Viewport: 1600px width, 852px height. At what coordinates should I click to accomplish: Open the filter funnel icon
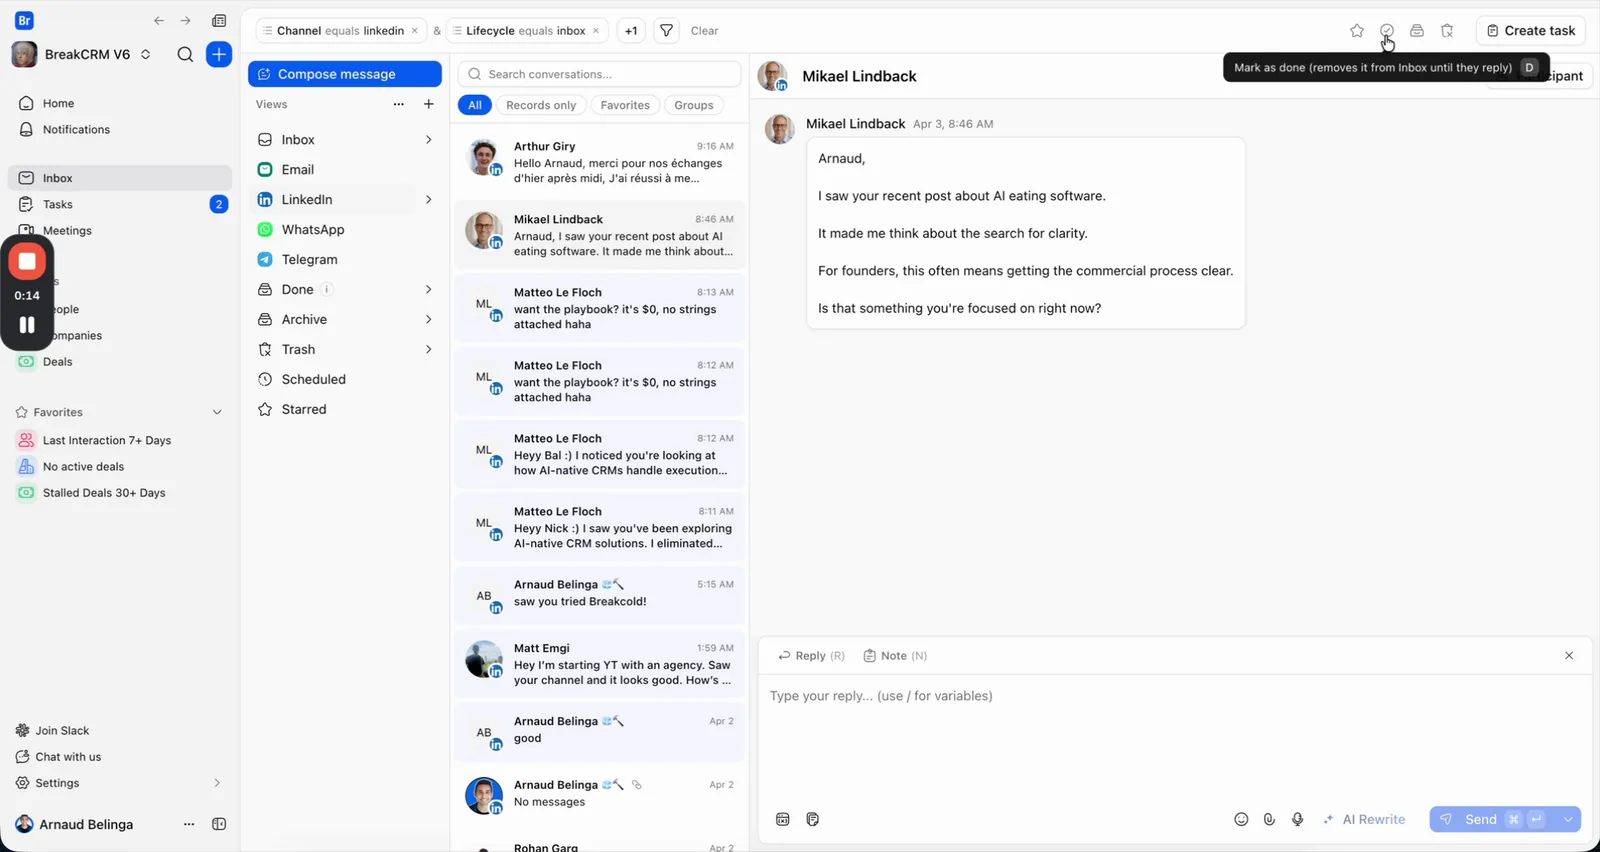pos(666,31)
